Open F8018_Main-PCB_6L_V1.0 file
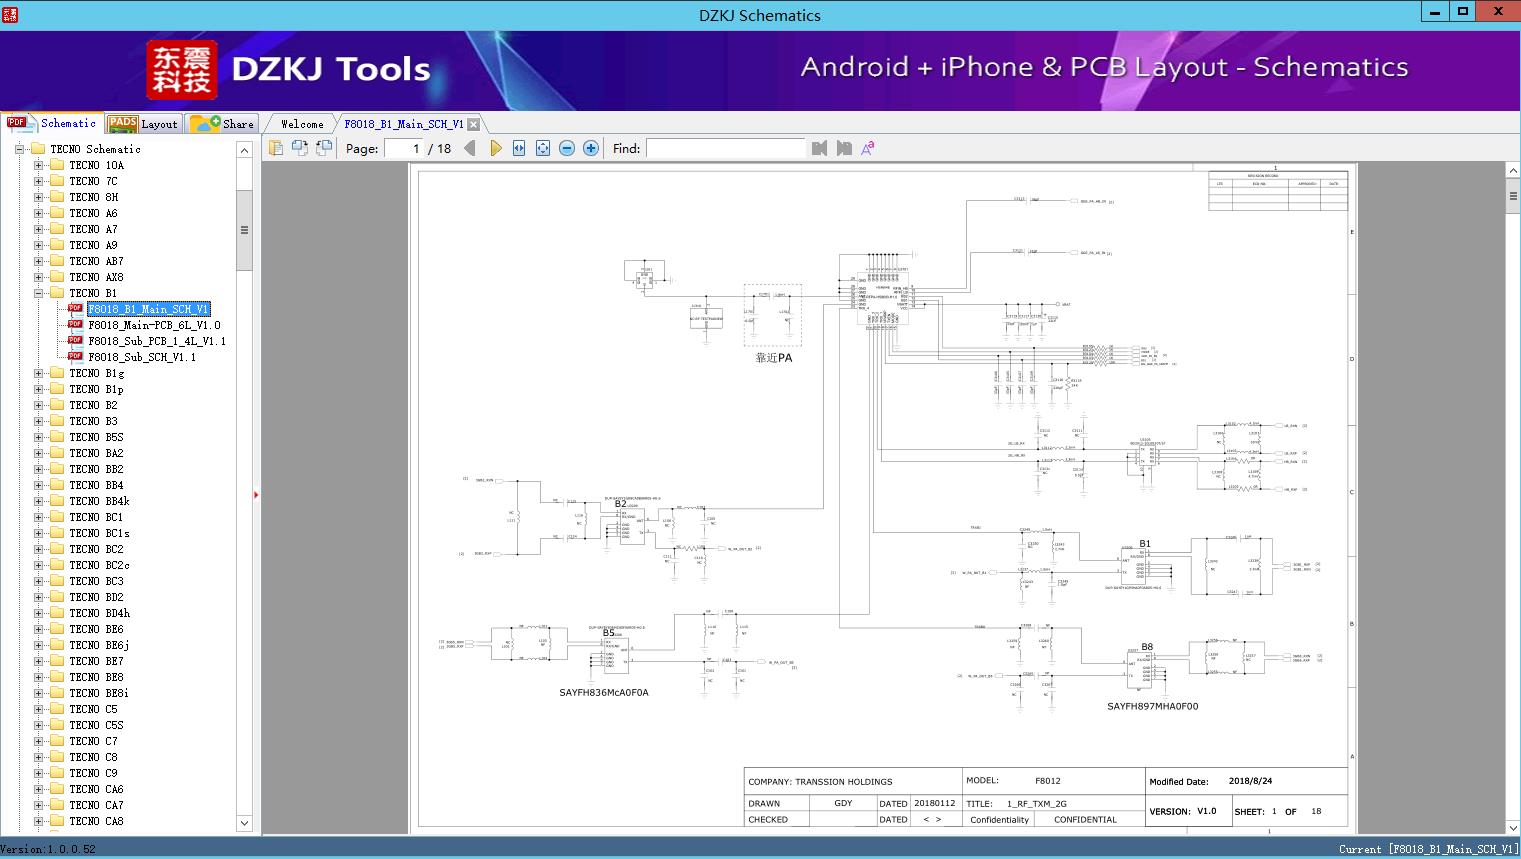Screen dimensions: 1521x859 154,325
